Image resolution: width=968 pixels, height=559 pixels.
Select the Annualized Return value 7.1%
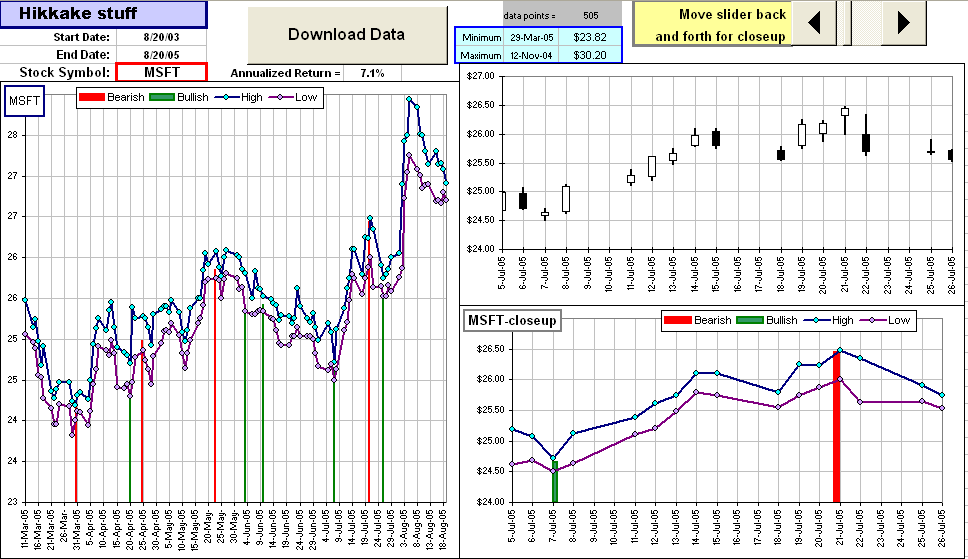[372, 73]
